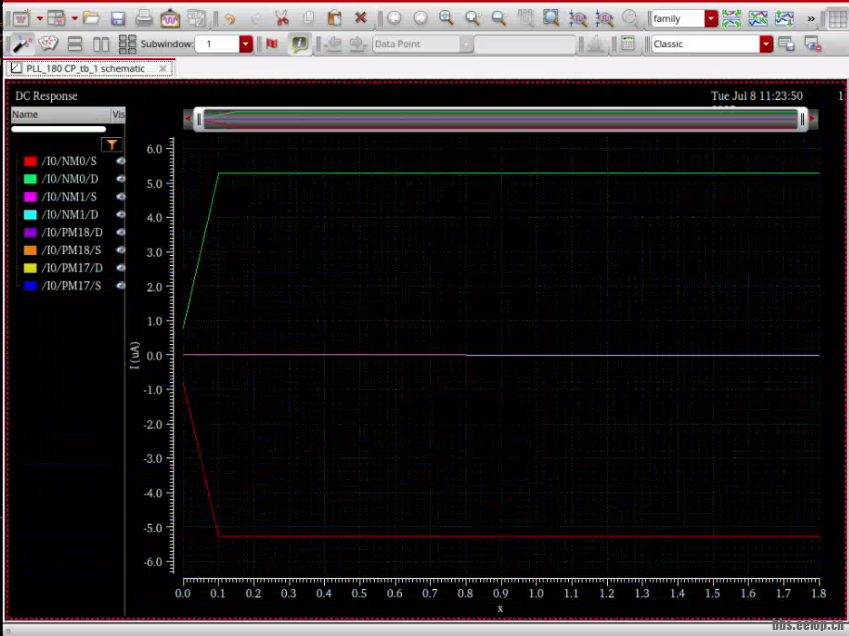Cut selected trace with the scissors icon
Image resolution: width=849 pixels, height=636 pixels.
tap(282, 18)
